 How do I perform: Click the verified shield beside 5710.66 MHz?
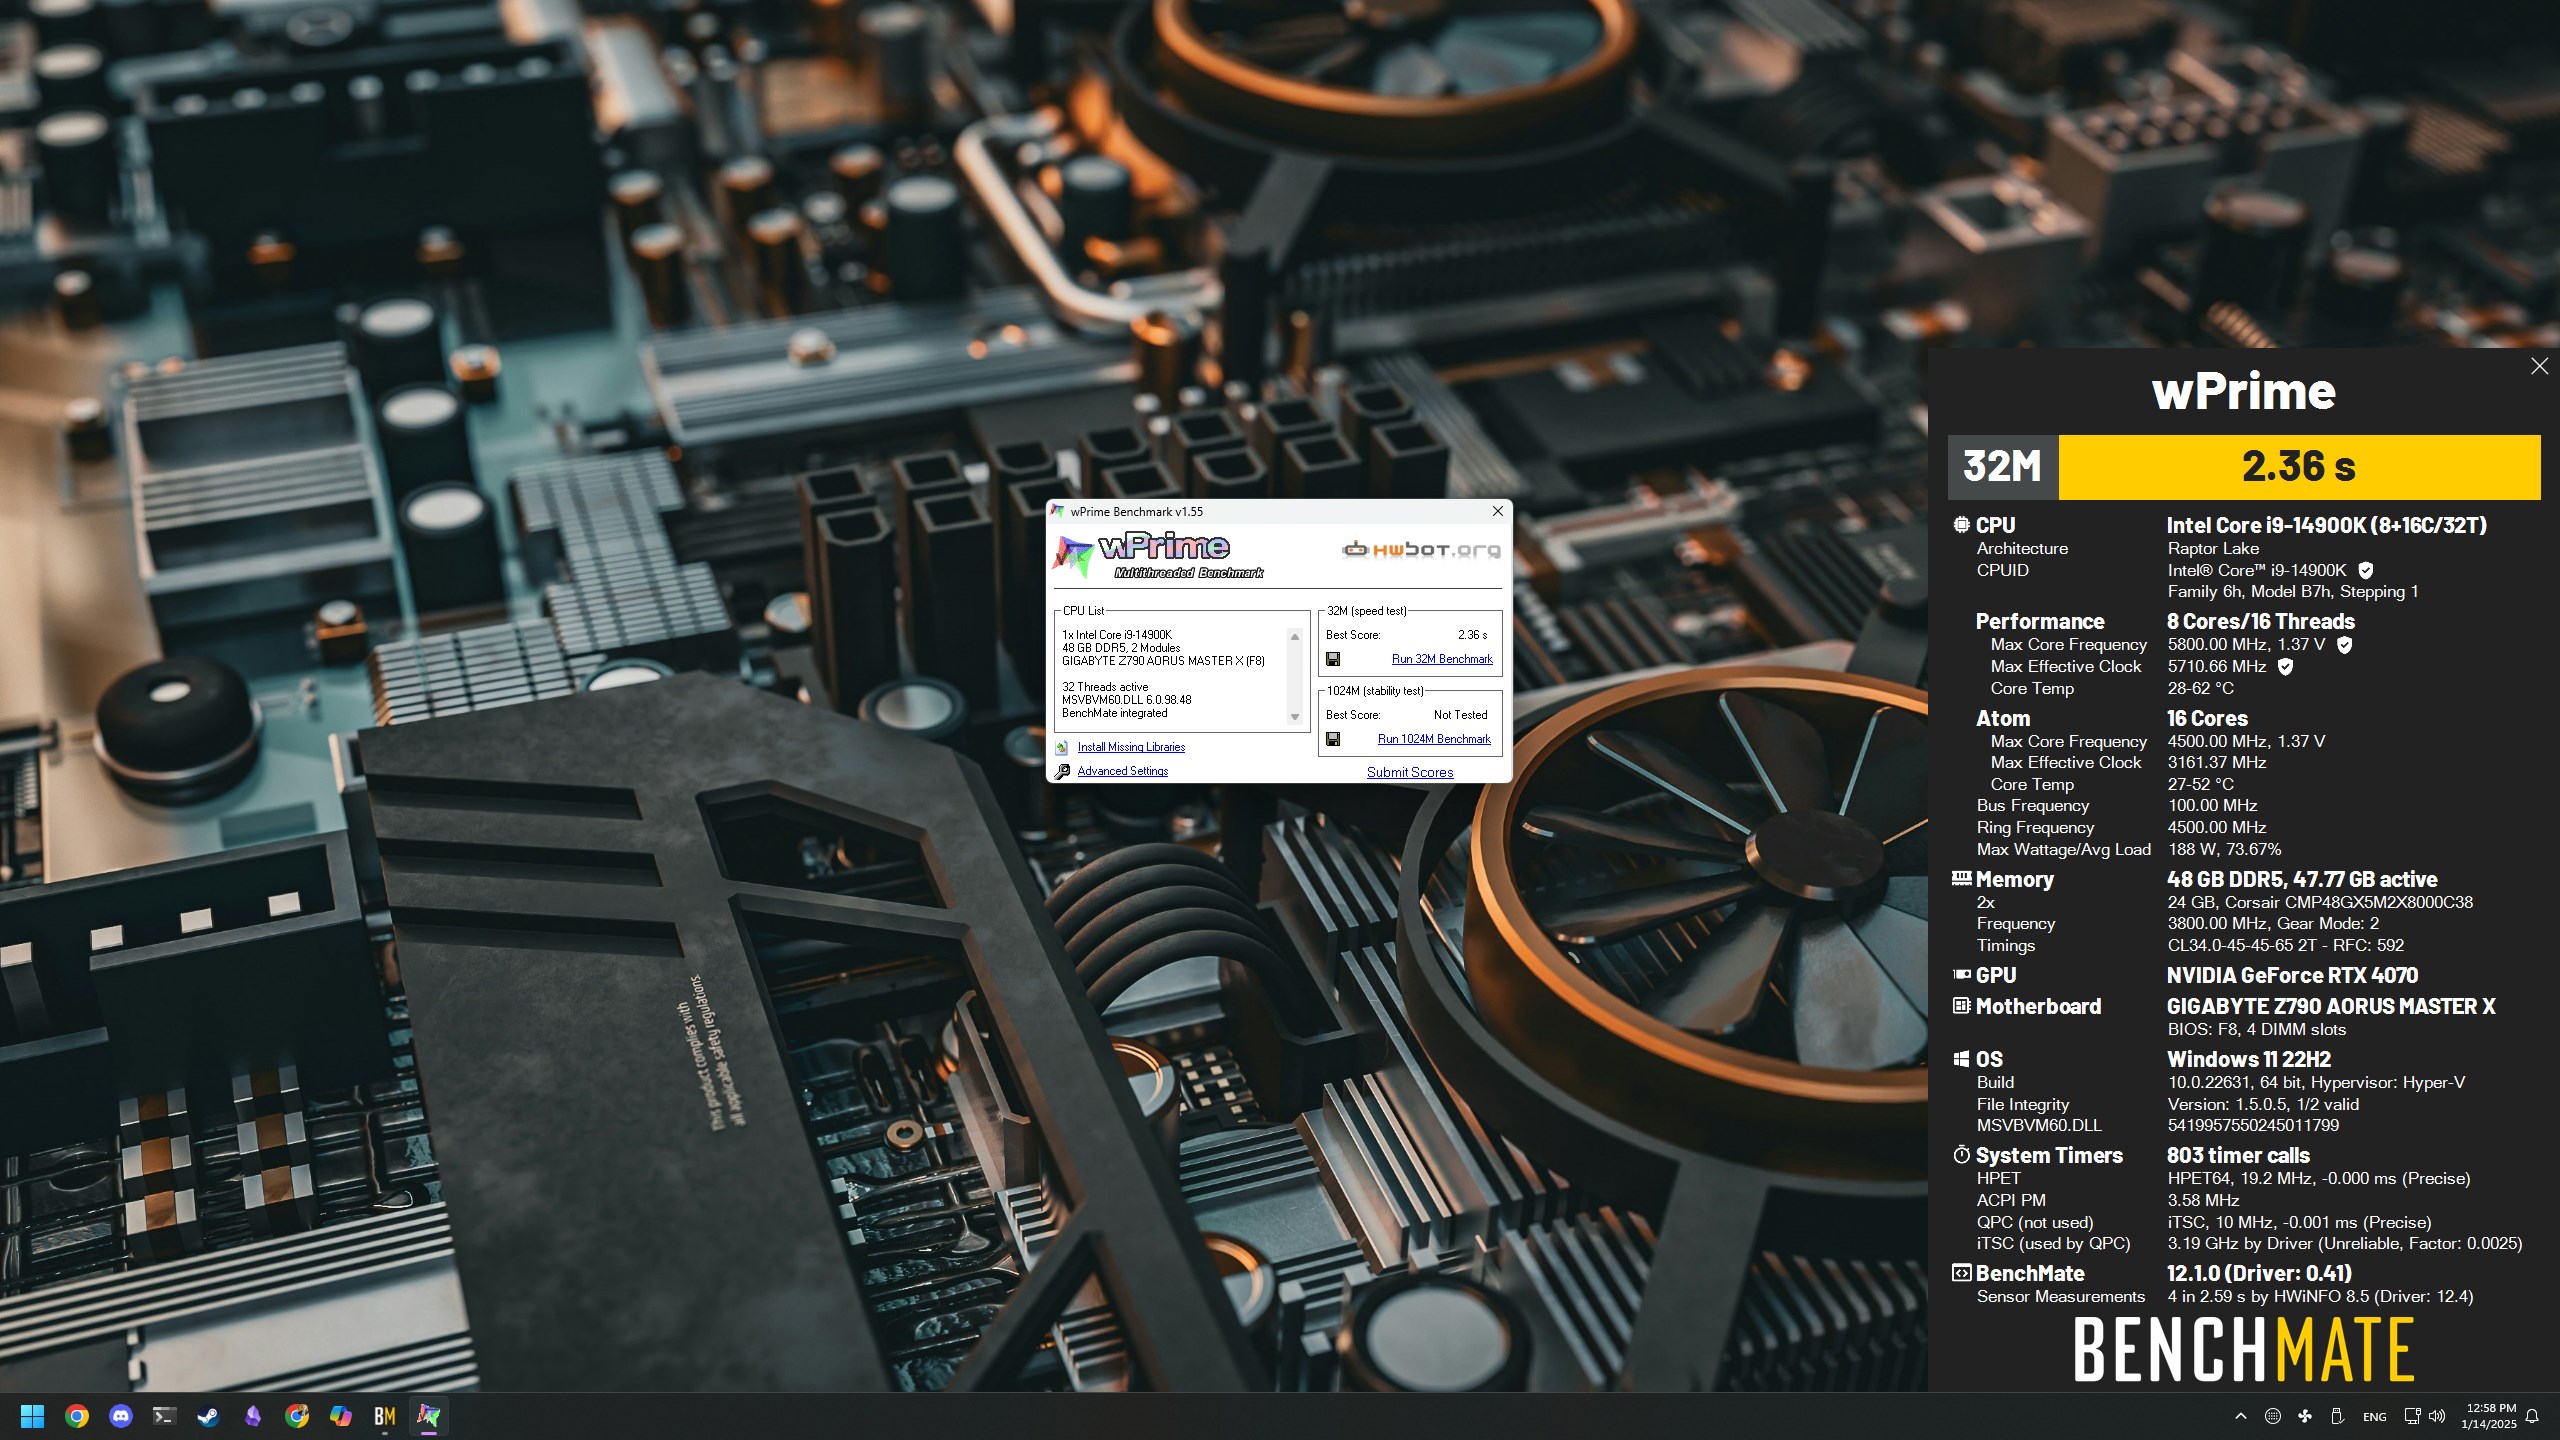[x=2285, y=666]
